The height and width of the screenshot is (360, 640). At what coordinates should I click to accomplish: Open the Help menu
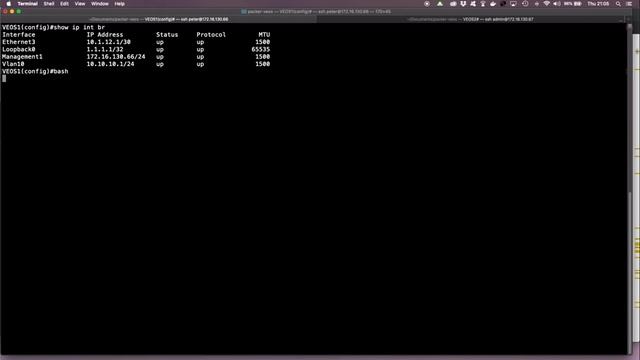(120, 4)
